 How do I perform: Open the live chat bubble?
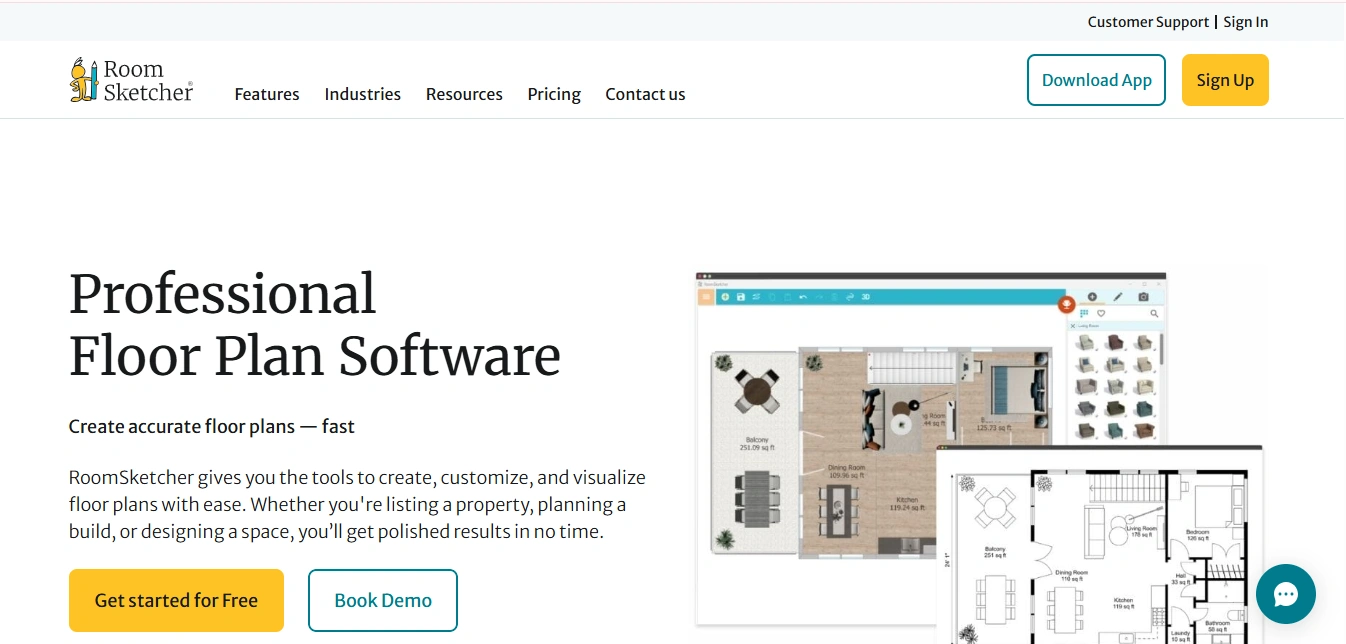pos(1285,594)
